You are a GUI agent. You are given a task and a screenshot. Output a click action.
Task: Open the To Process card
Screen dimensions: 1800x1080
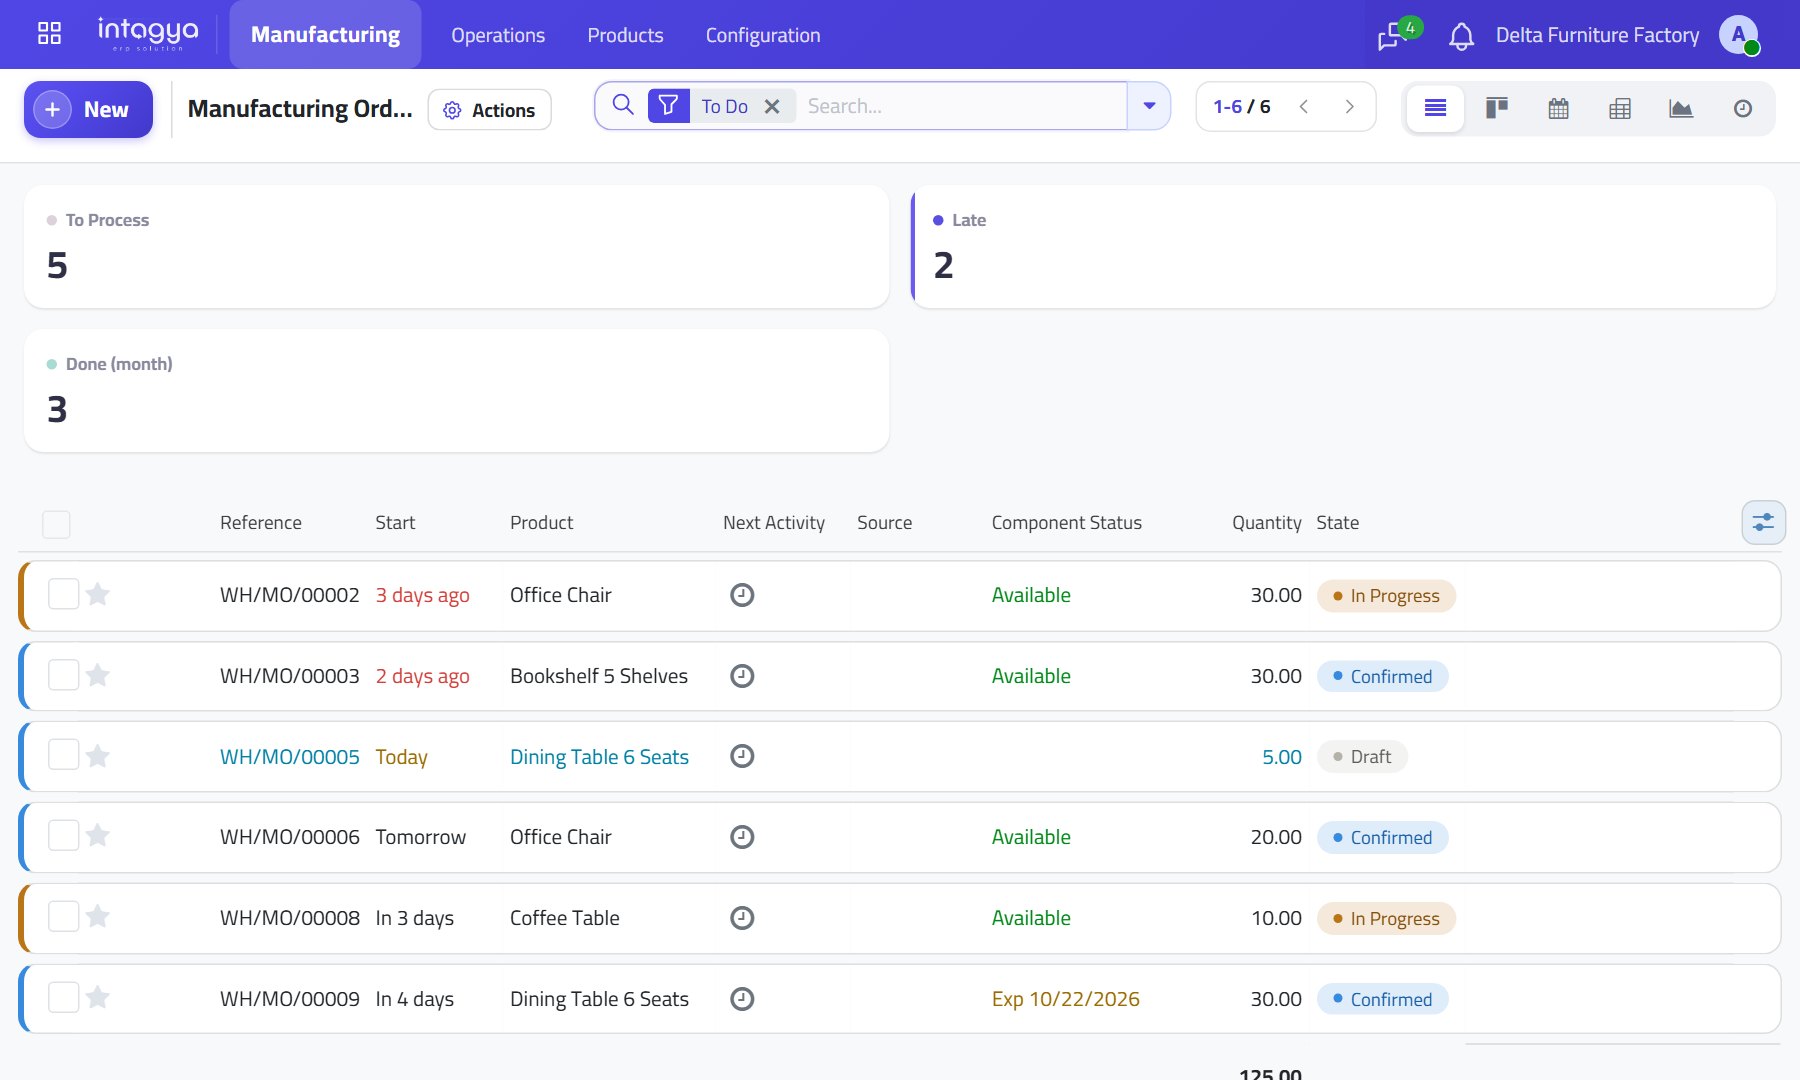[x=456, y=247]
